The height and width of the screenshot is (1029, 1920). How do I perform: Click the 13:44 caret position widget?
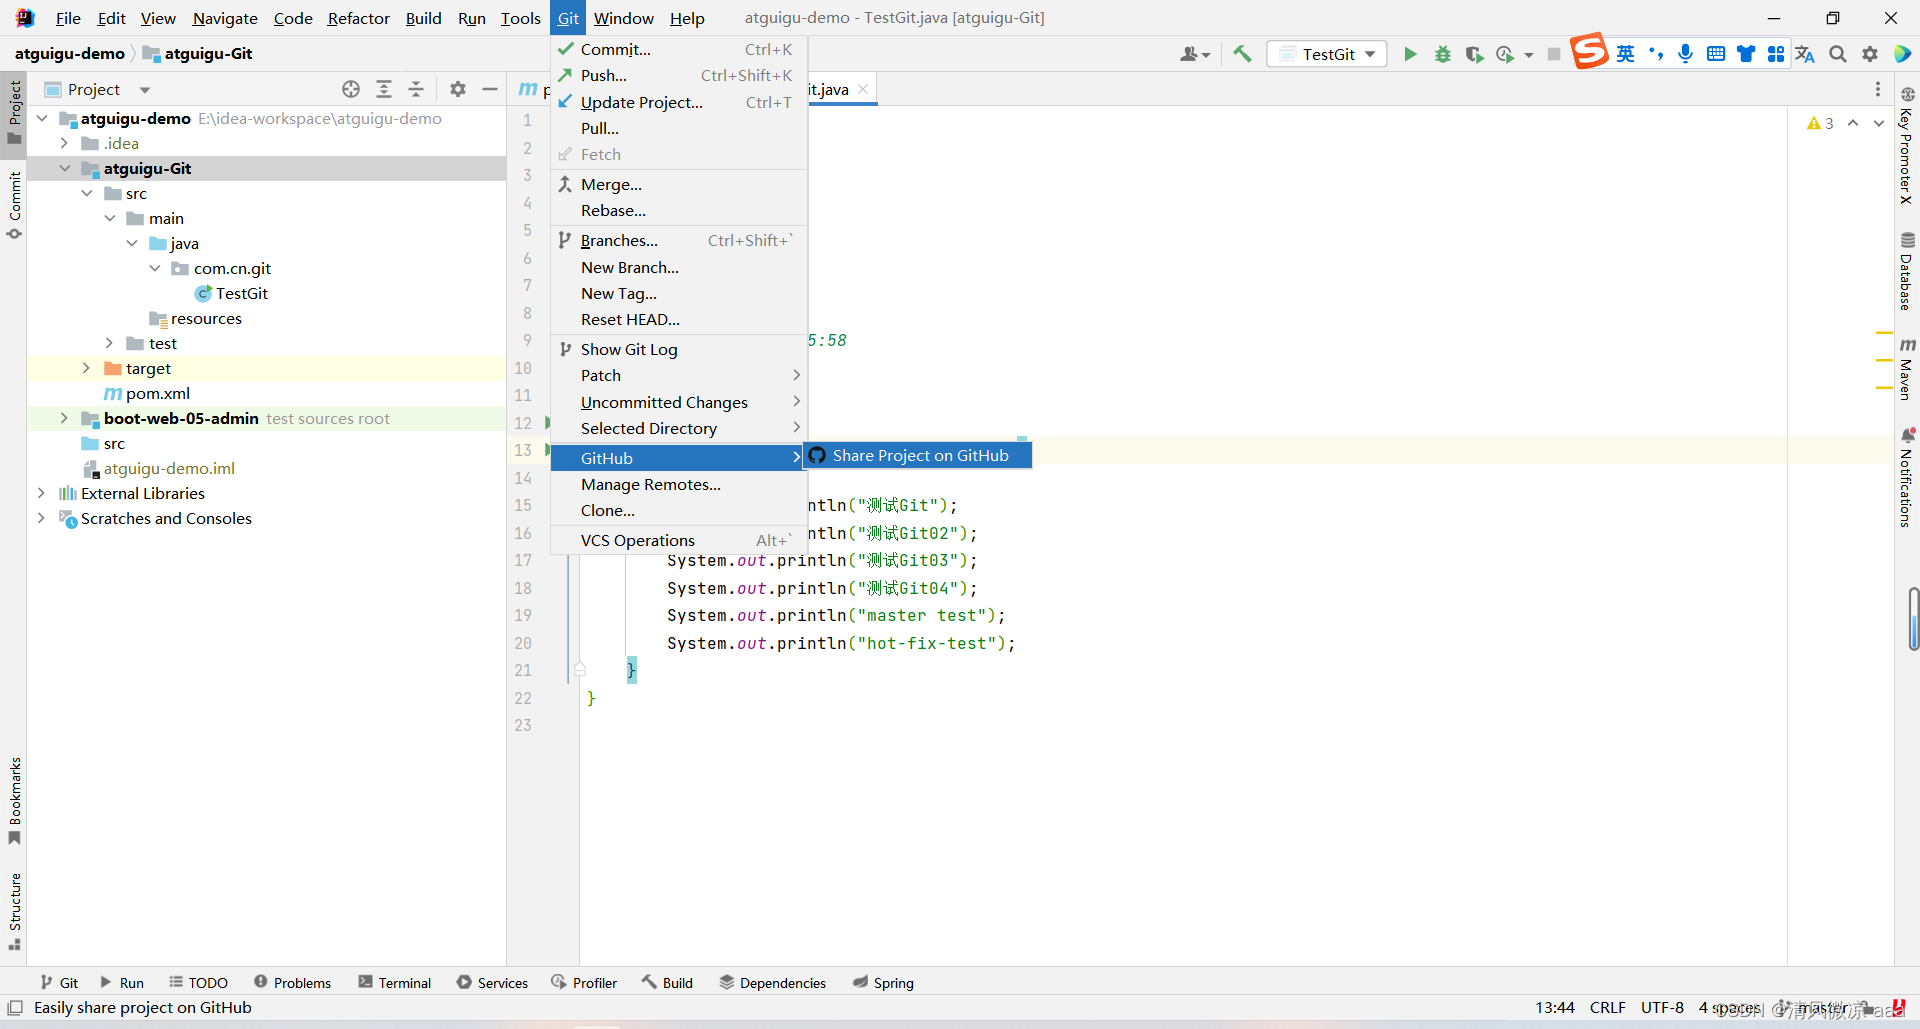(x=1555, y=1007)
